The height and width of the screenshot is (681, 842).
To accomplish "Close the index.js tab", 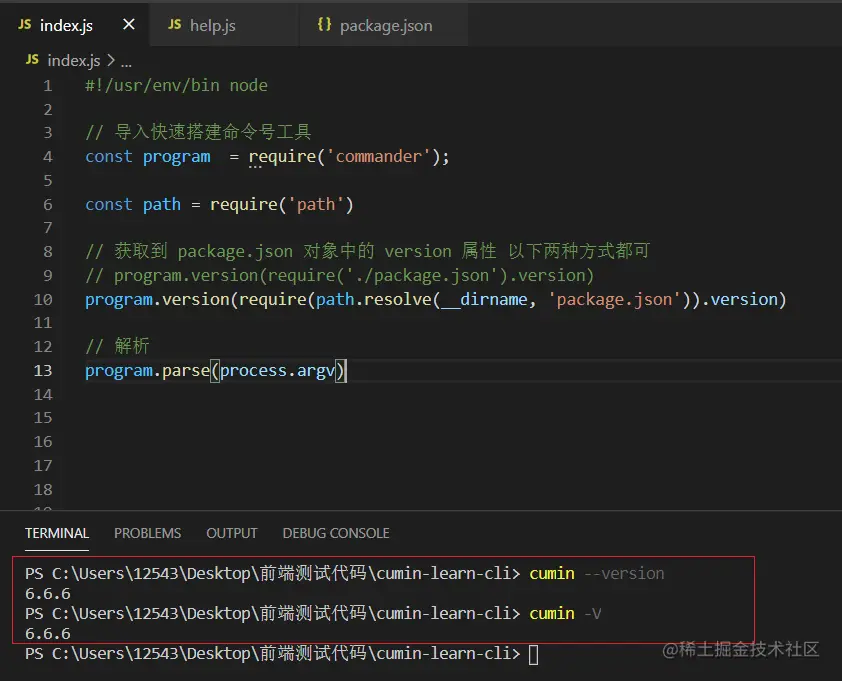I will tap(128, 25).
